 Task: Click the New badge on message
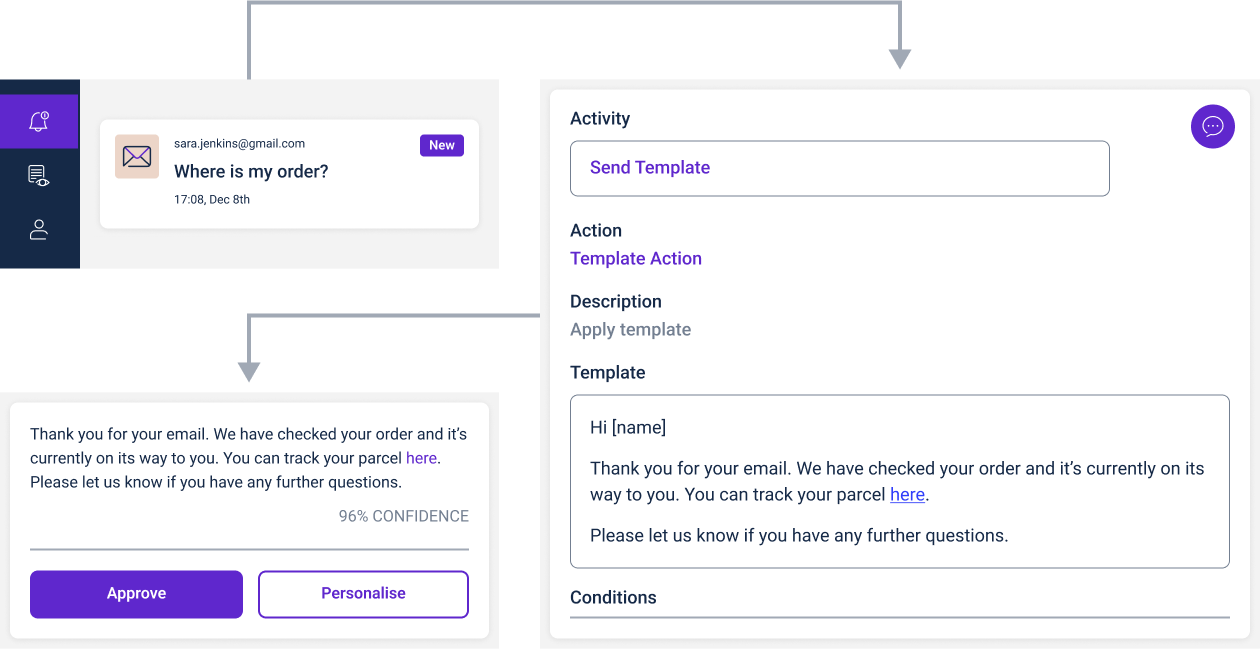[x=442, y=145]
